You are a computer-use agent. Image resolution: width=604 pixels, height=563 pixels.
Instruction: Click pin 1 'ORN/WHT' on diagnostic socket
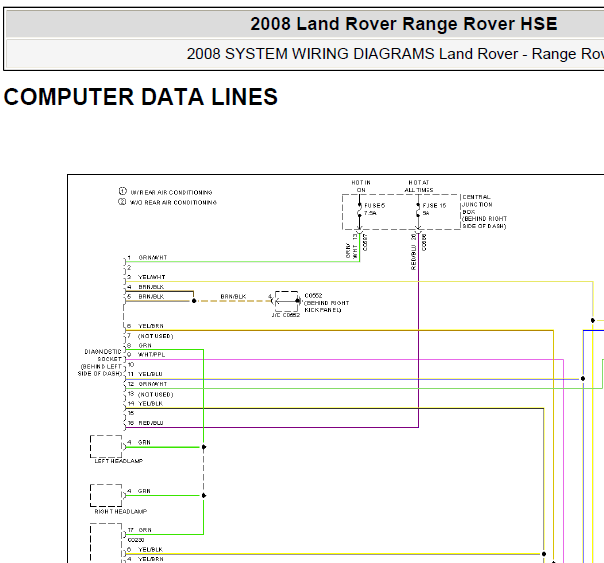(153, 257)
